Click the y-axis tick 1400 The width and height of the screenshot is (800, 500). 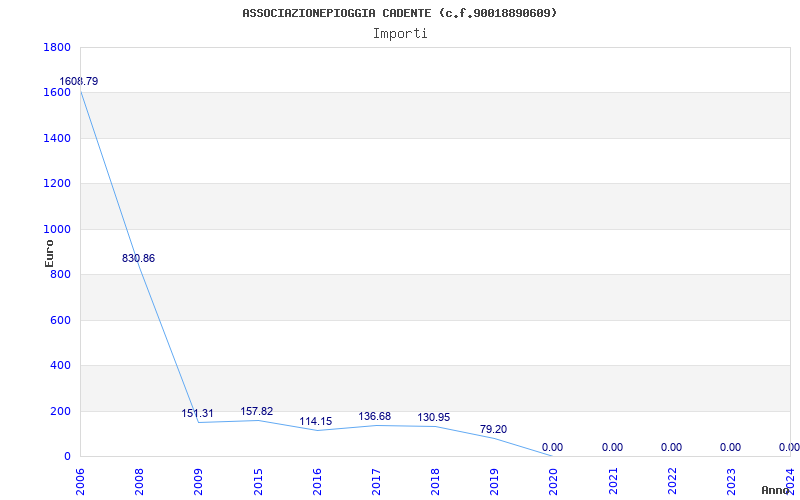click(57, 138)
